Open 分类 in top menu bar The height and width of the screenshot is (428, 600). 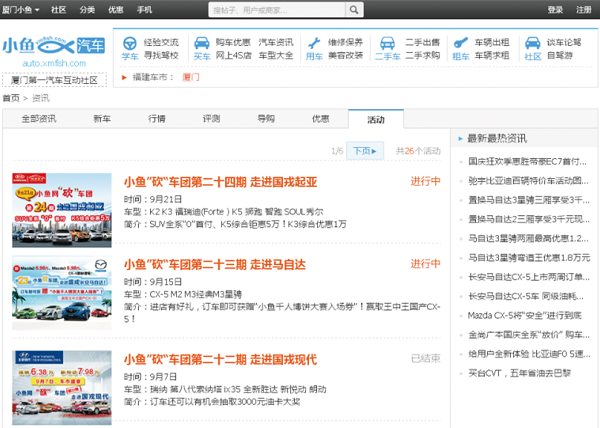point(87,10)
